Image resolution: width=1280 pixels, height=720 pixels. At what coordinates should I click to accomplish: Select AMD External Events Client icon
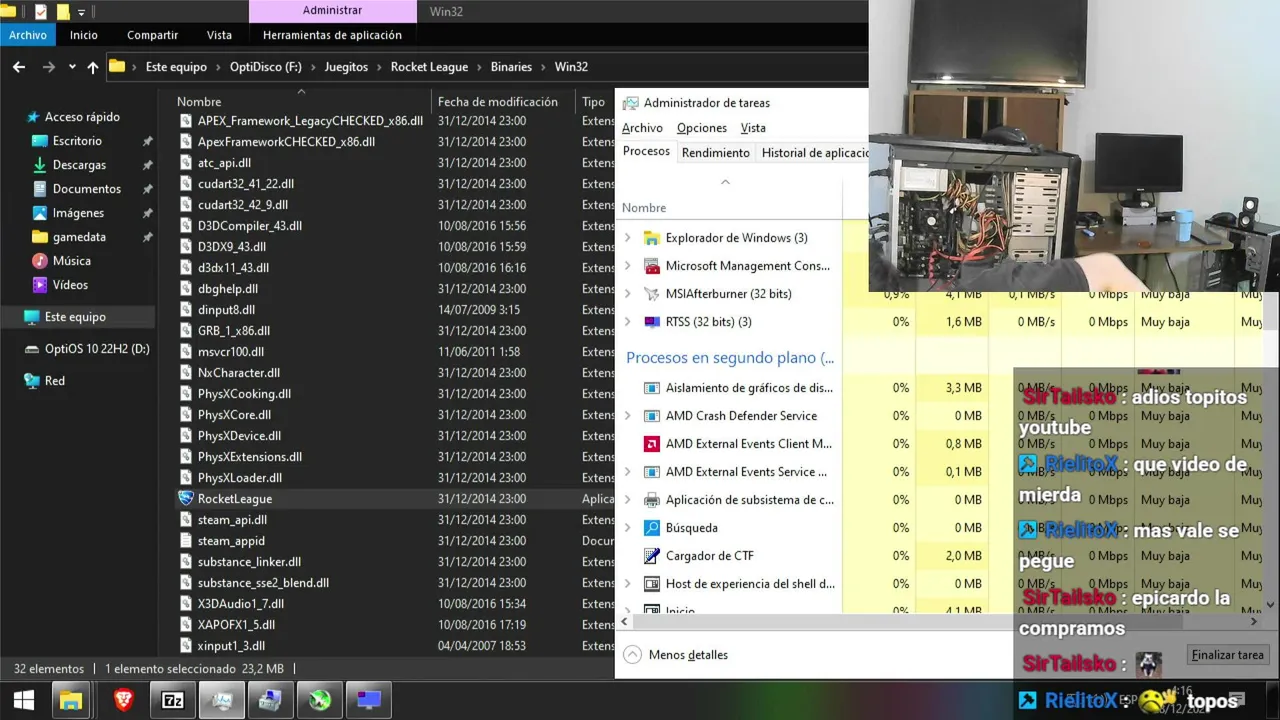coord(652,444)
